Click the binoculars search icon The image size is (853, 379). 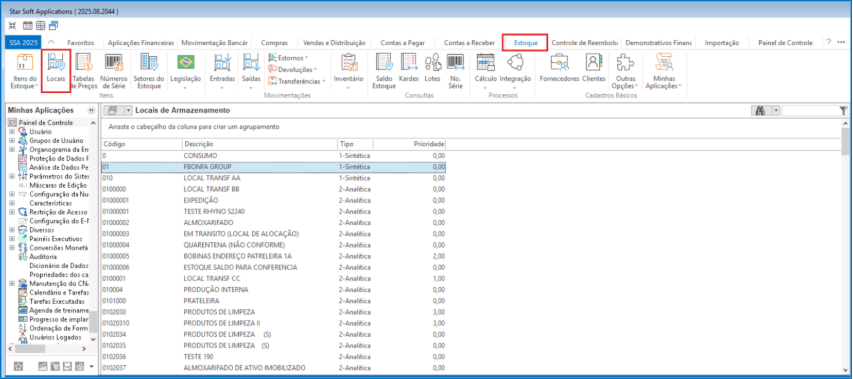click(760, 110)
